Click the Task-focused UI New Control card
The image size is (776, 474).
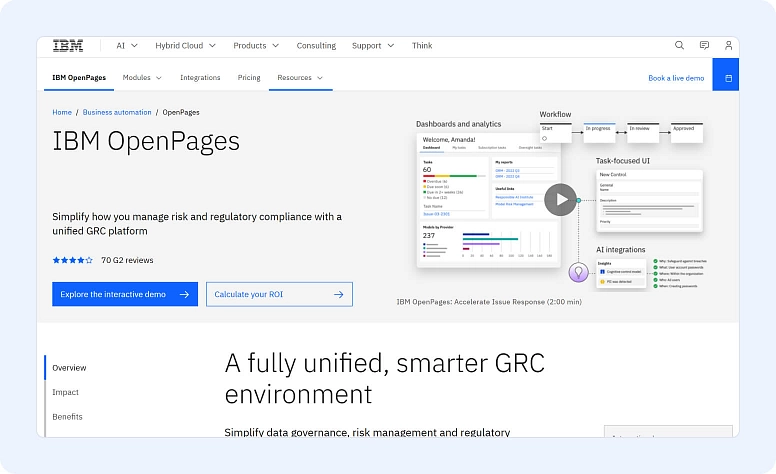649,201
